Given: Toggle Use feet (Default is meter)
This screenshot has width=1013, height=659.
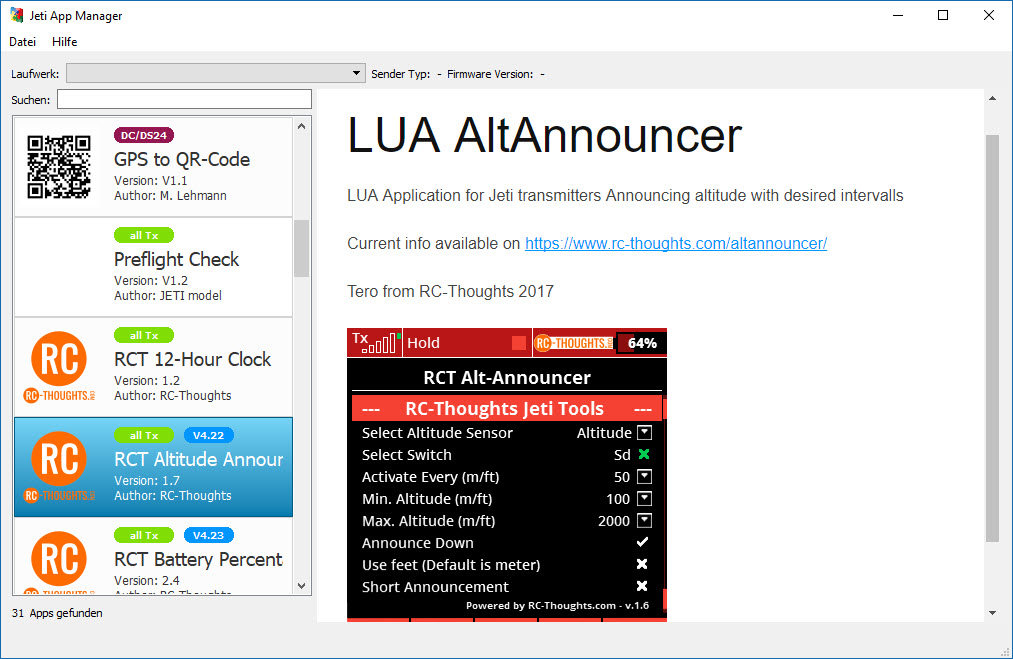Looking at the screenshot, I should click(x=642, y=564).
